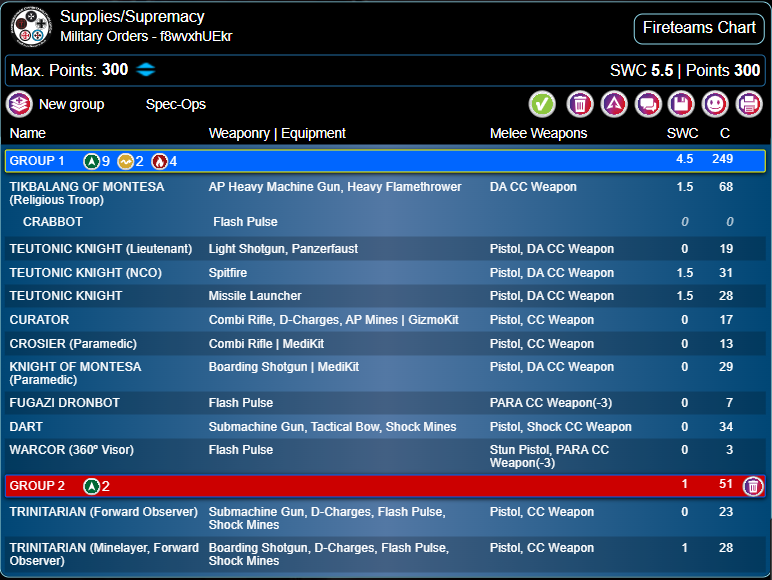Click the smiley face icon
The width and height of the screenshot is (772, 580).
[714, 104]
